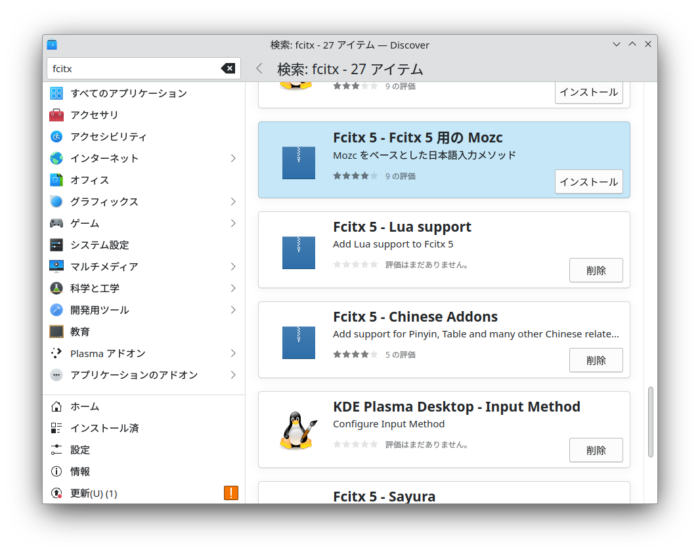Open the オフィス category
Viewport: 700px width, 554px height.
click(144, 180)
